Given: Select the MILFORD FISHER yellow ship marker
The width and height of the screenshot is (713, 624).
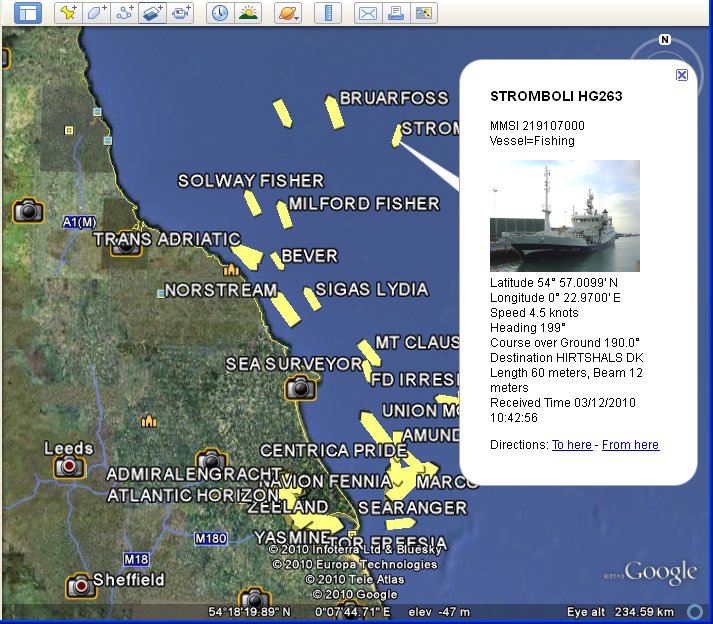Looking at the screenshot, I should (284, 214).
